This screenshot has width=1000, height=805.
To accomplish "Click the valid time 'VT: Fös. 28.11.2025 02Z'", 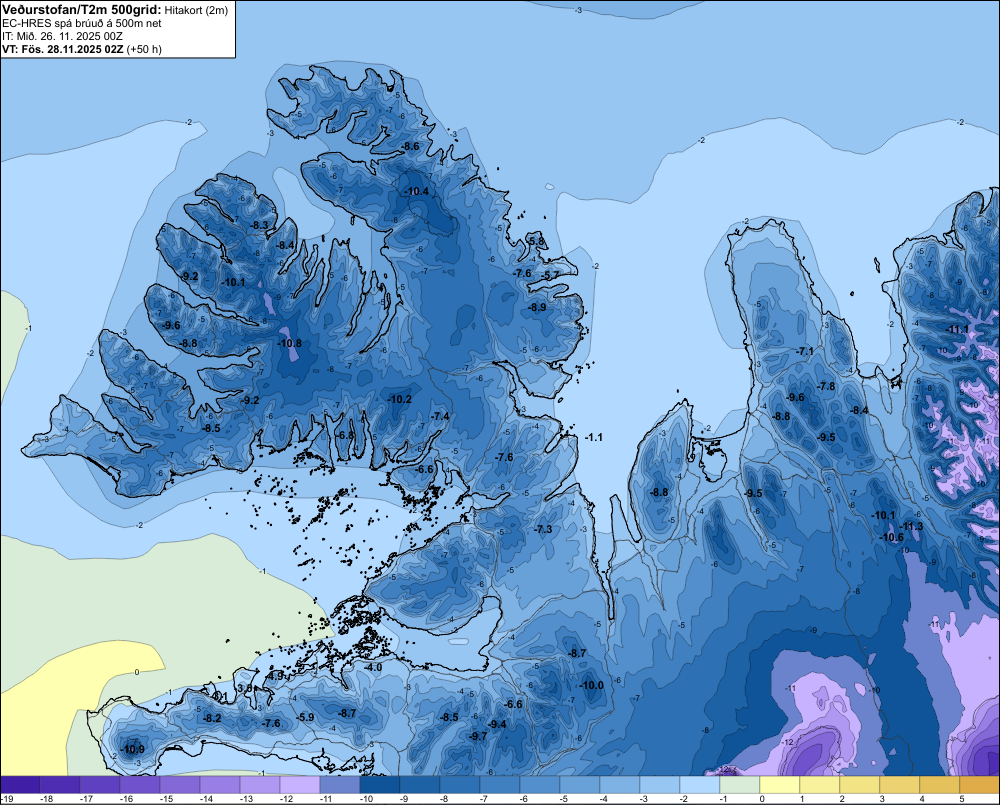I will click(x=62, y=49).
